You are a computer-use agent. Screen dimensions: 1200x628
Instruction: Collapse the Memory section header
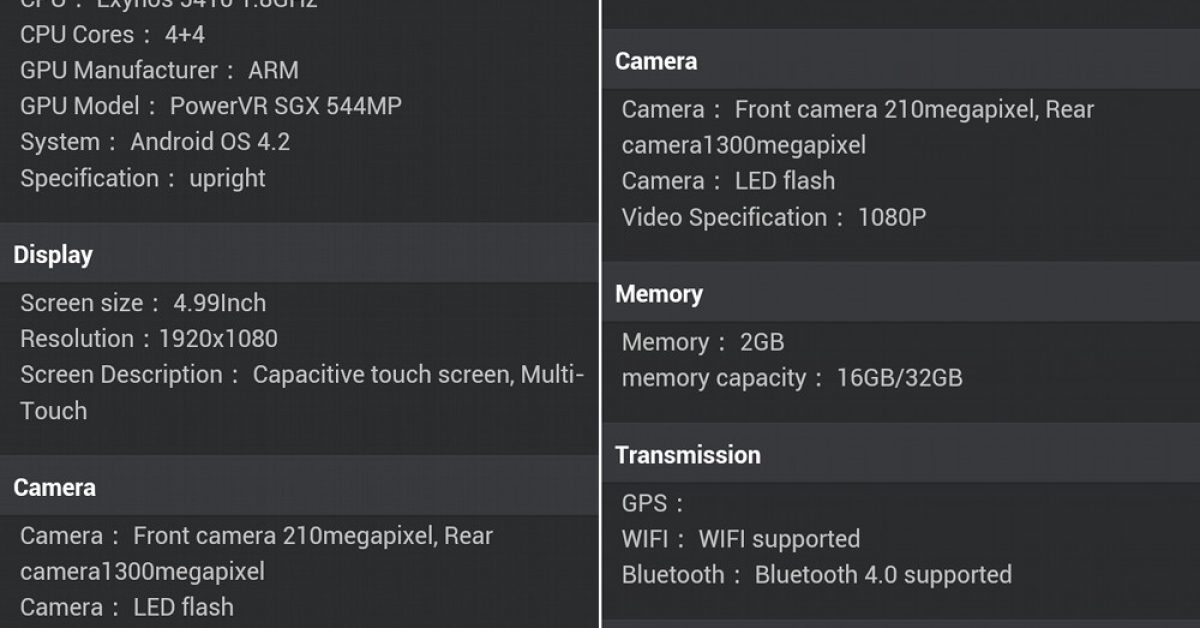point(659,295)
